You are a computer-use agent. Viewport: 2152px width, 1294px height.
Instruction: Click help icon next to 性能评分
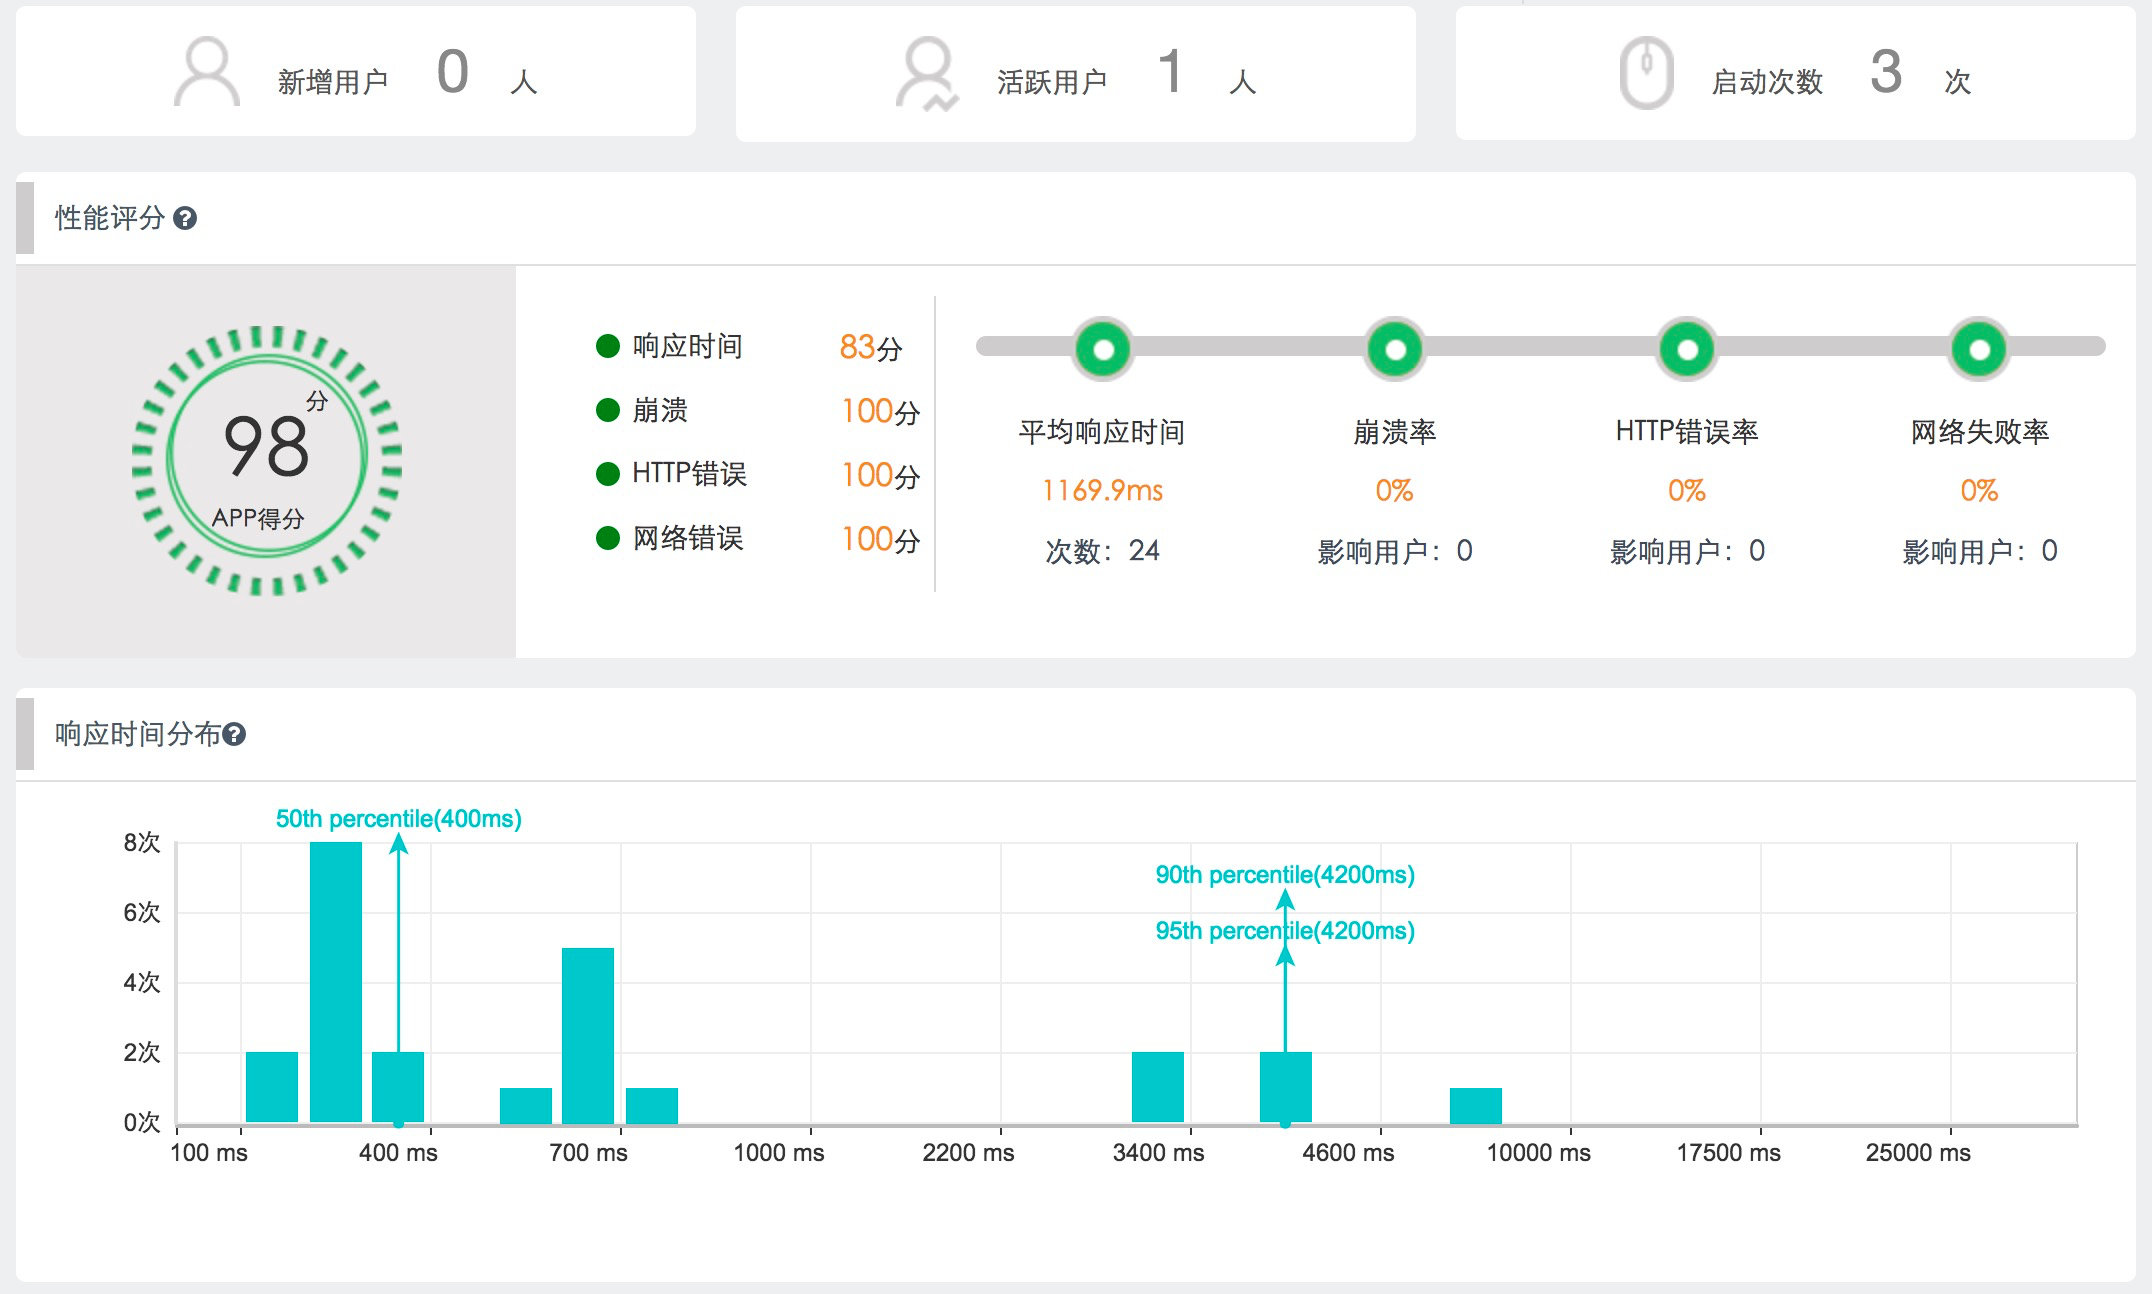coord(185,218)
